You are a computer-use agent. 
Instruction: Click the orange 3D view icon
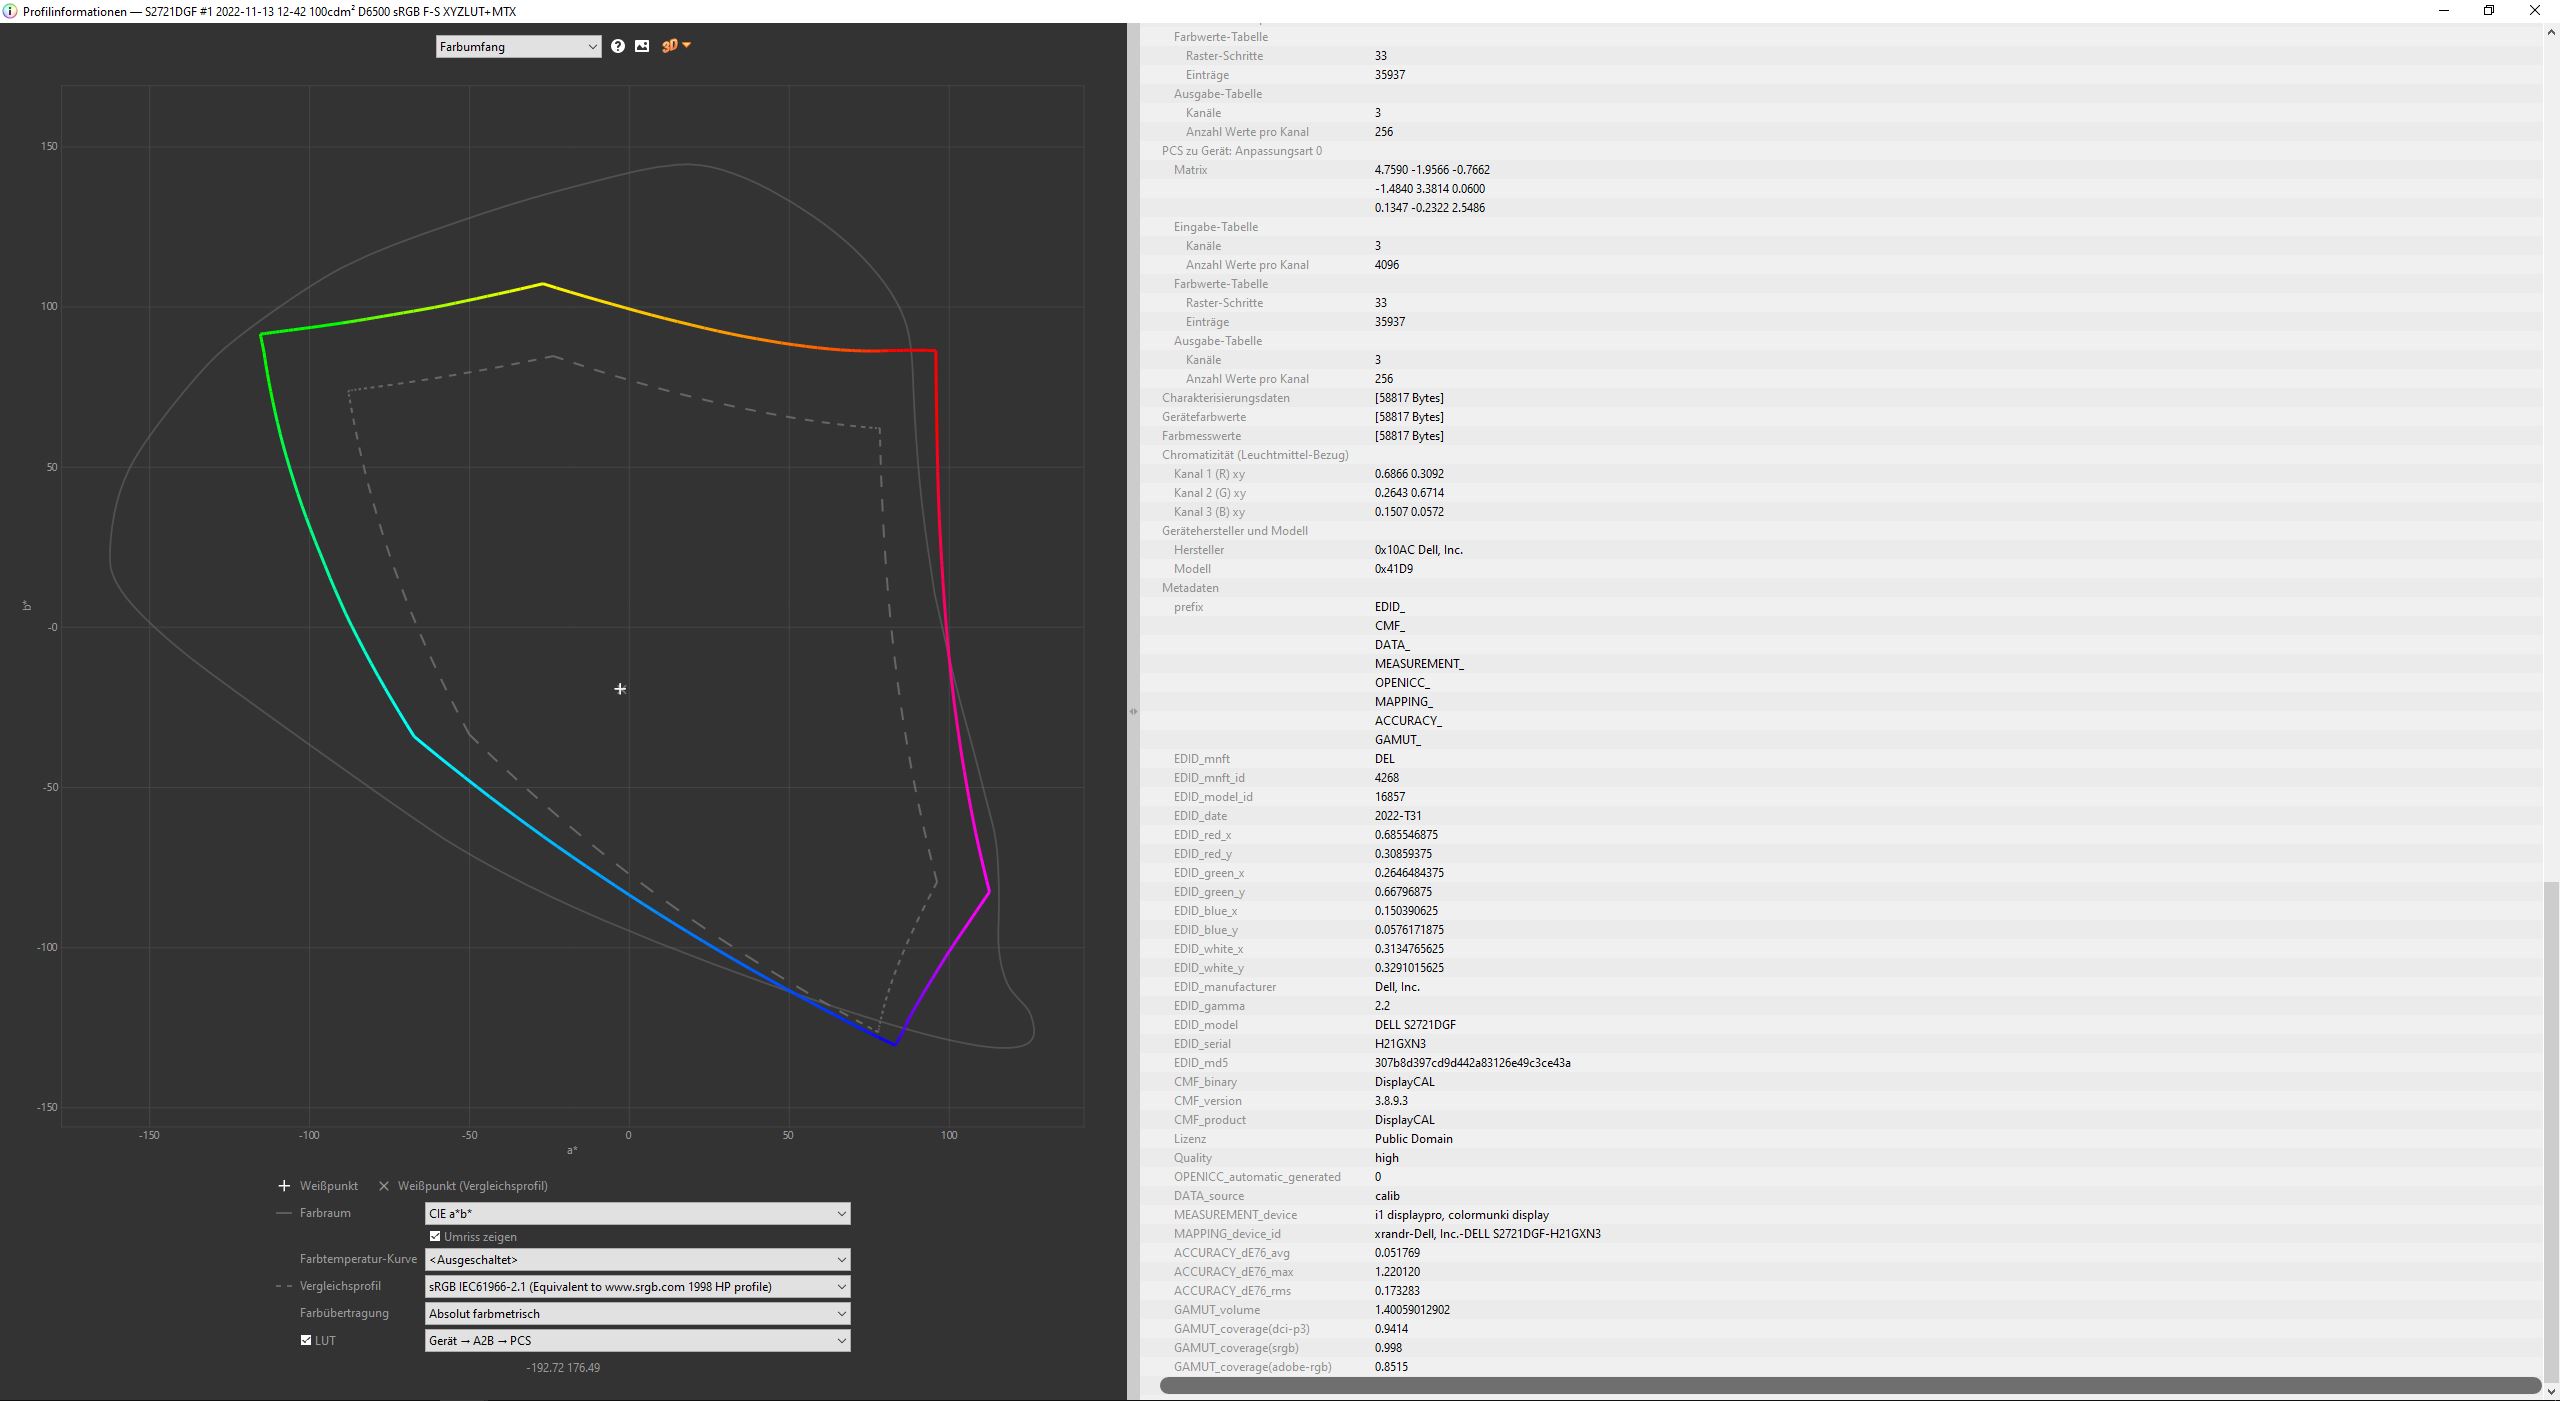point(669,46)
